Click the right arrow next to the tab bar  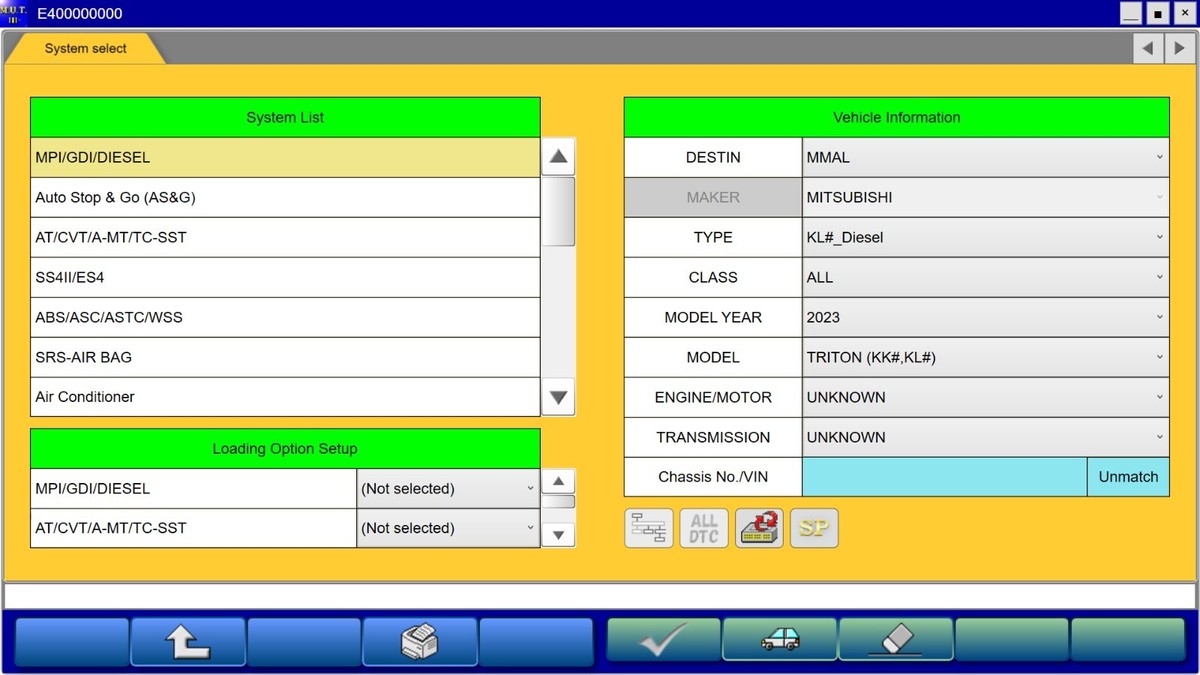click(x=1180, y=48)
